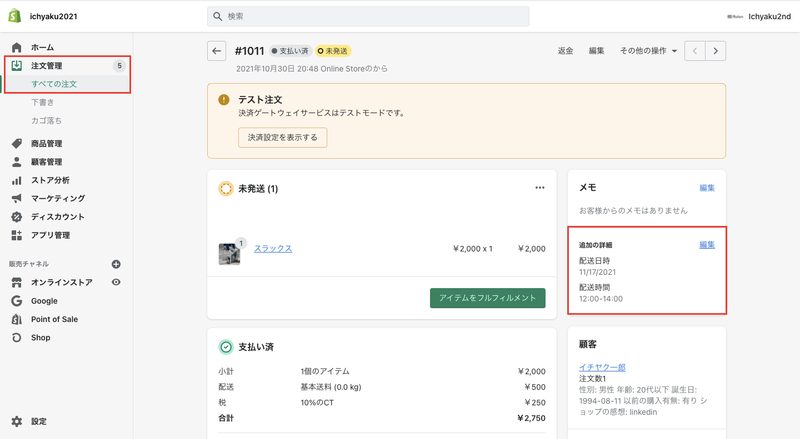Click the 支払い済 checkmark icon
Viewport: 800px width, 439px height.
[226, 347]
